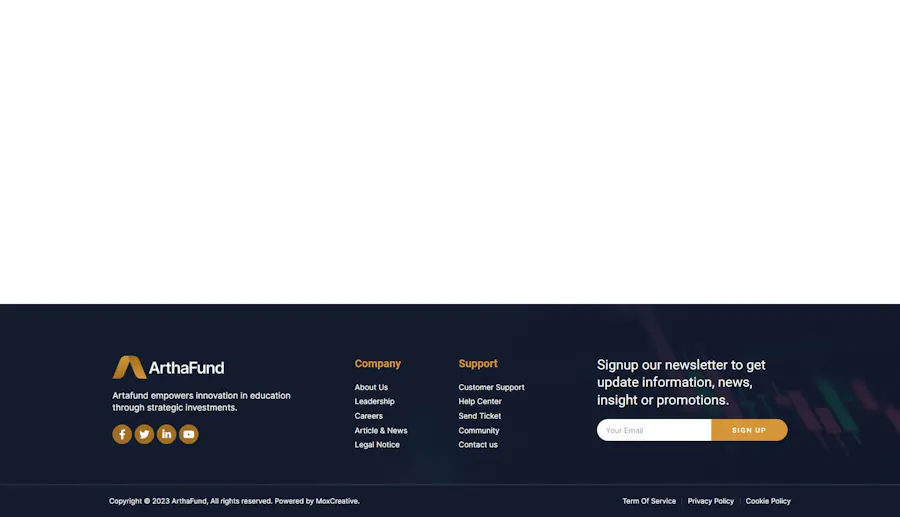This screenshot has height=517, width=900.
Task: Open the Cookie Policy link
Action: [768, 501]
